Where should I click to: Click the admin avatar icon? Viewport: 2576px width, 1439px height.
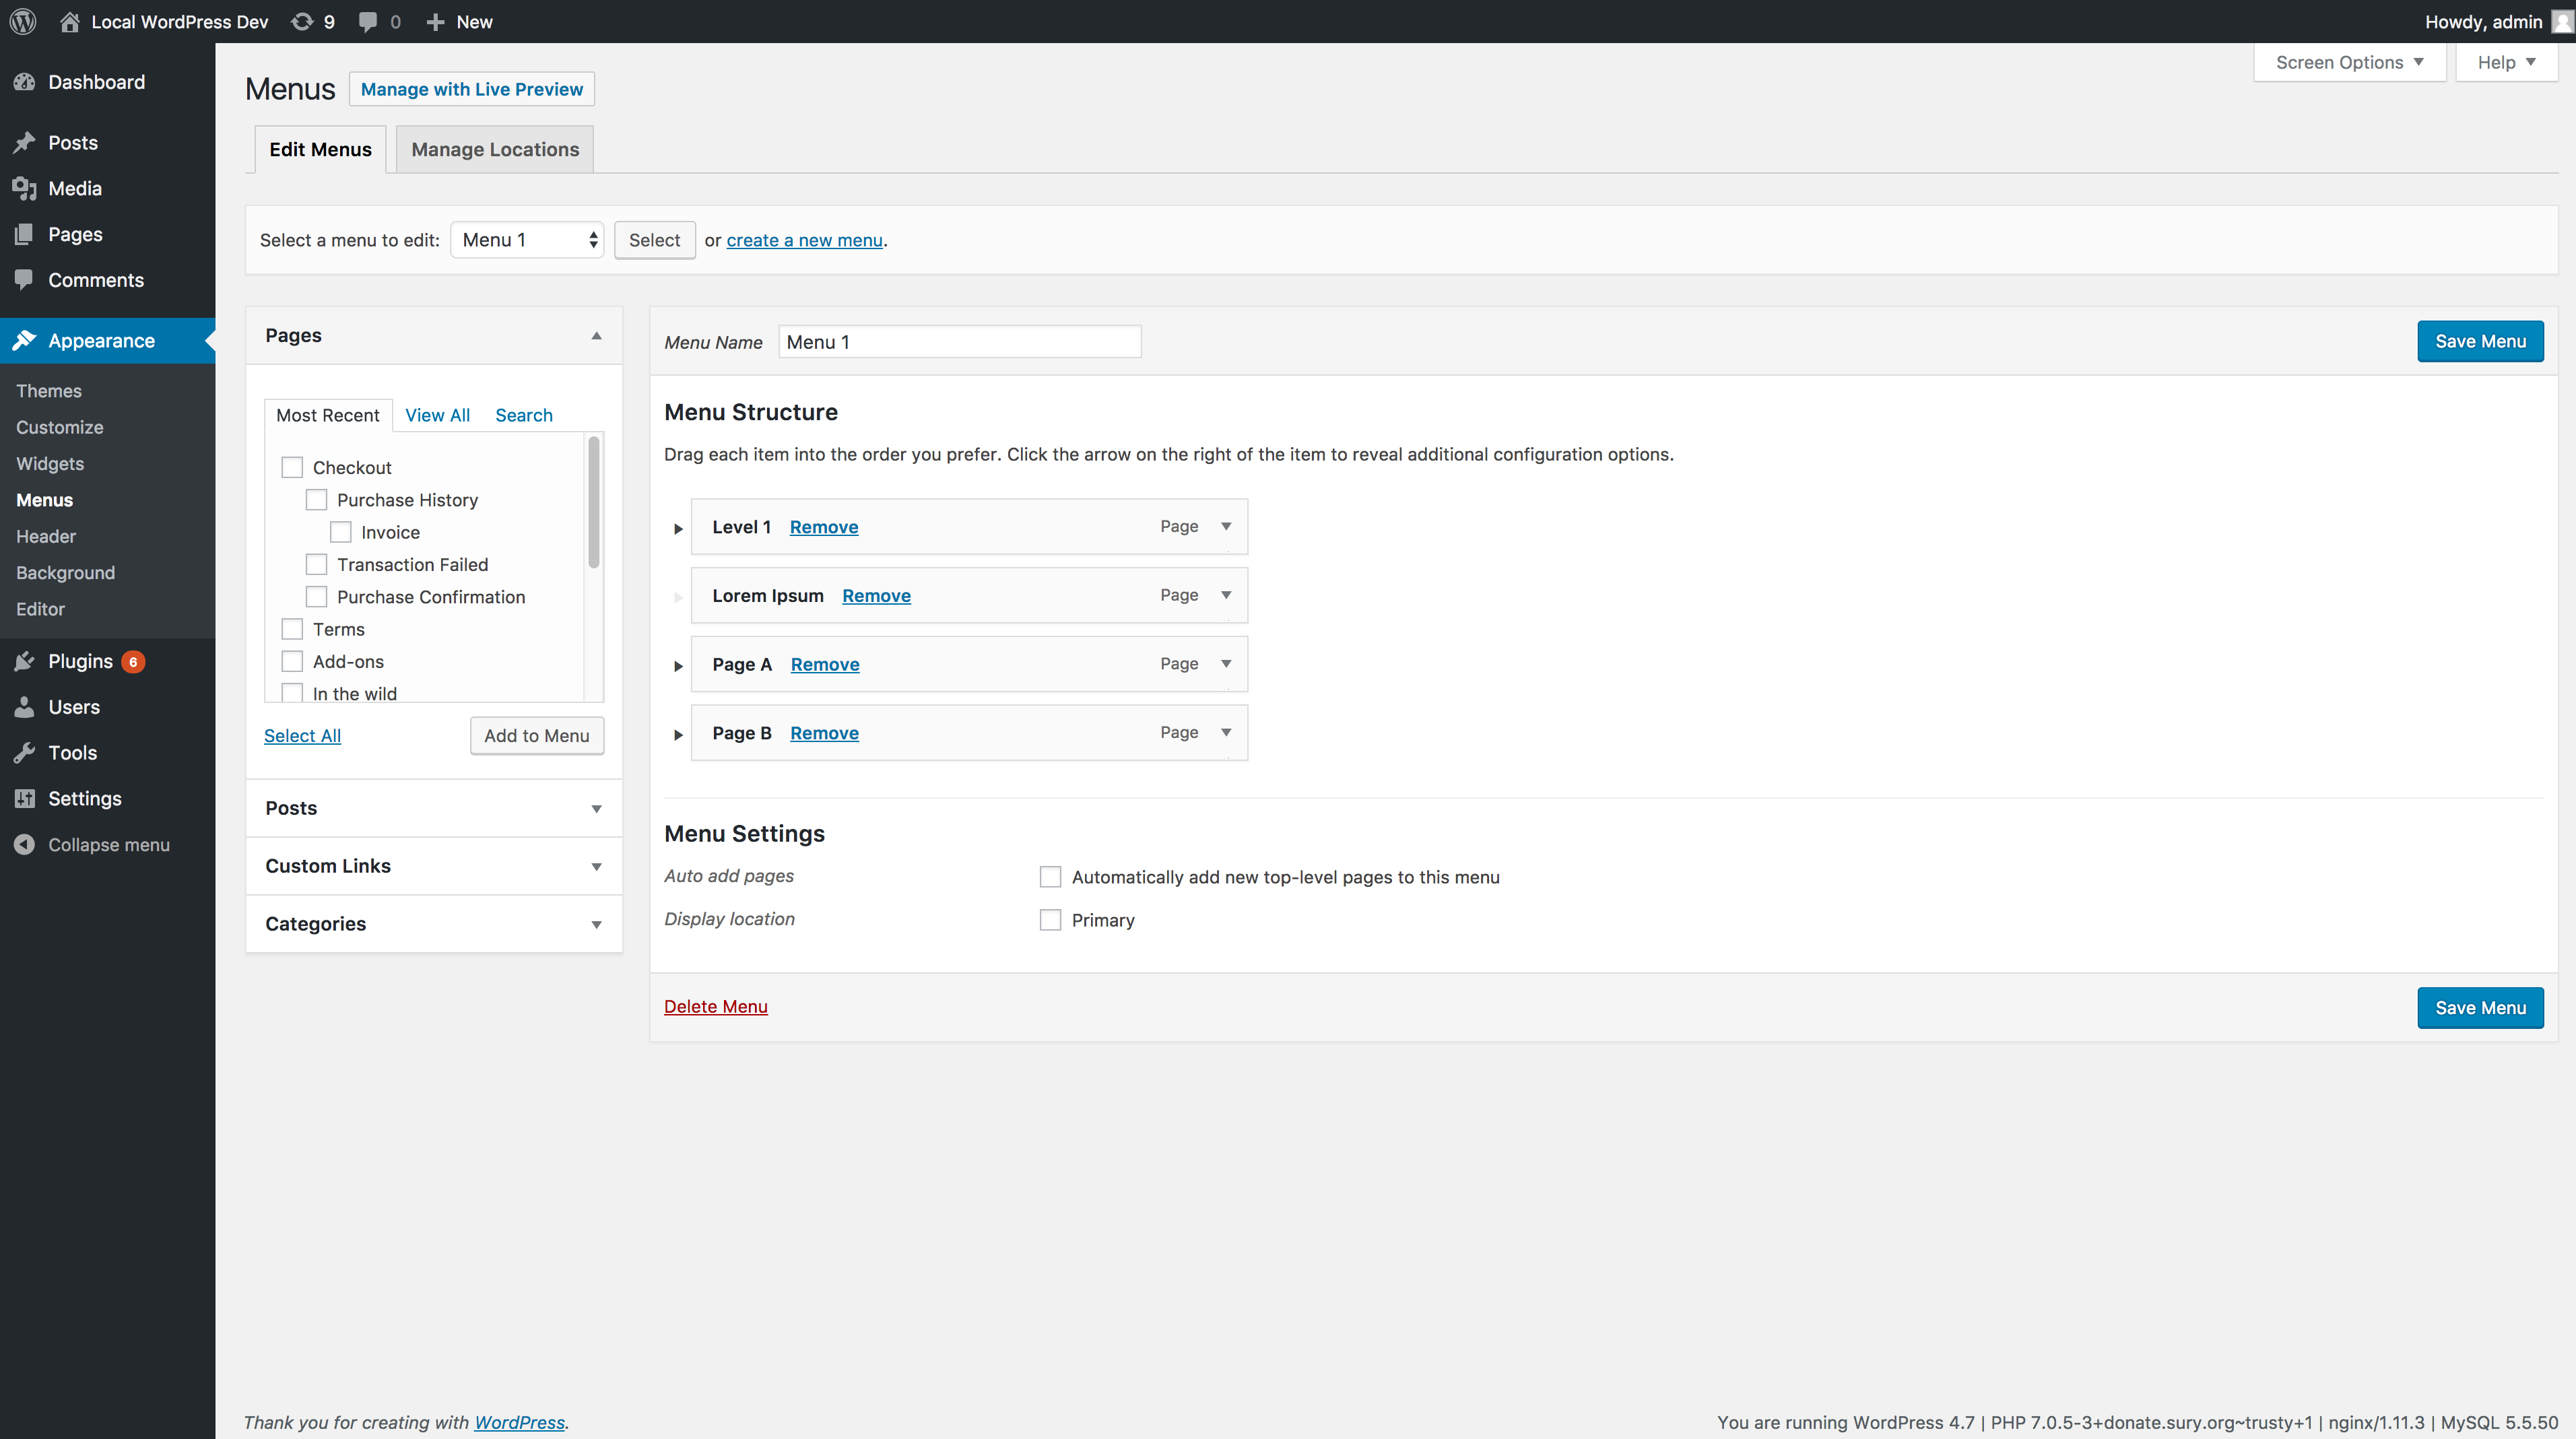pyautogui.click(x=2562, y=21)
